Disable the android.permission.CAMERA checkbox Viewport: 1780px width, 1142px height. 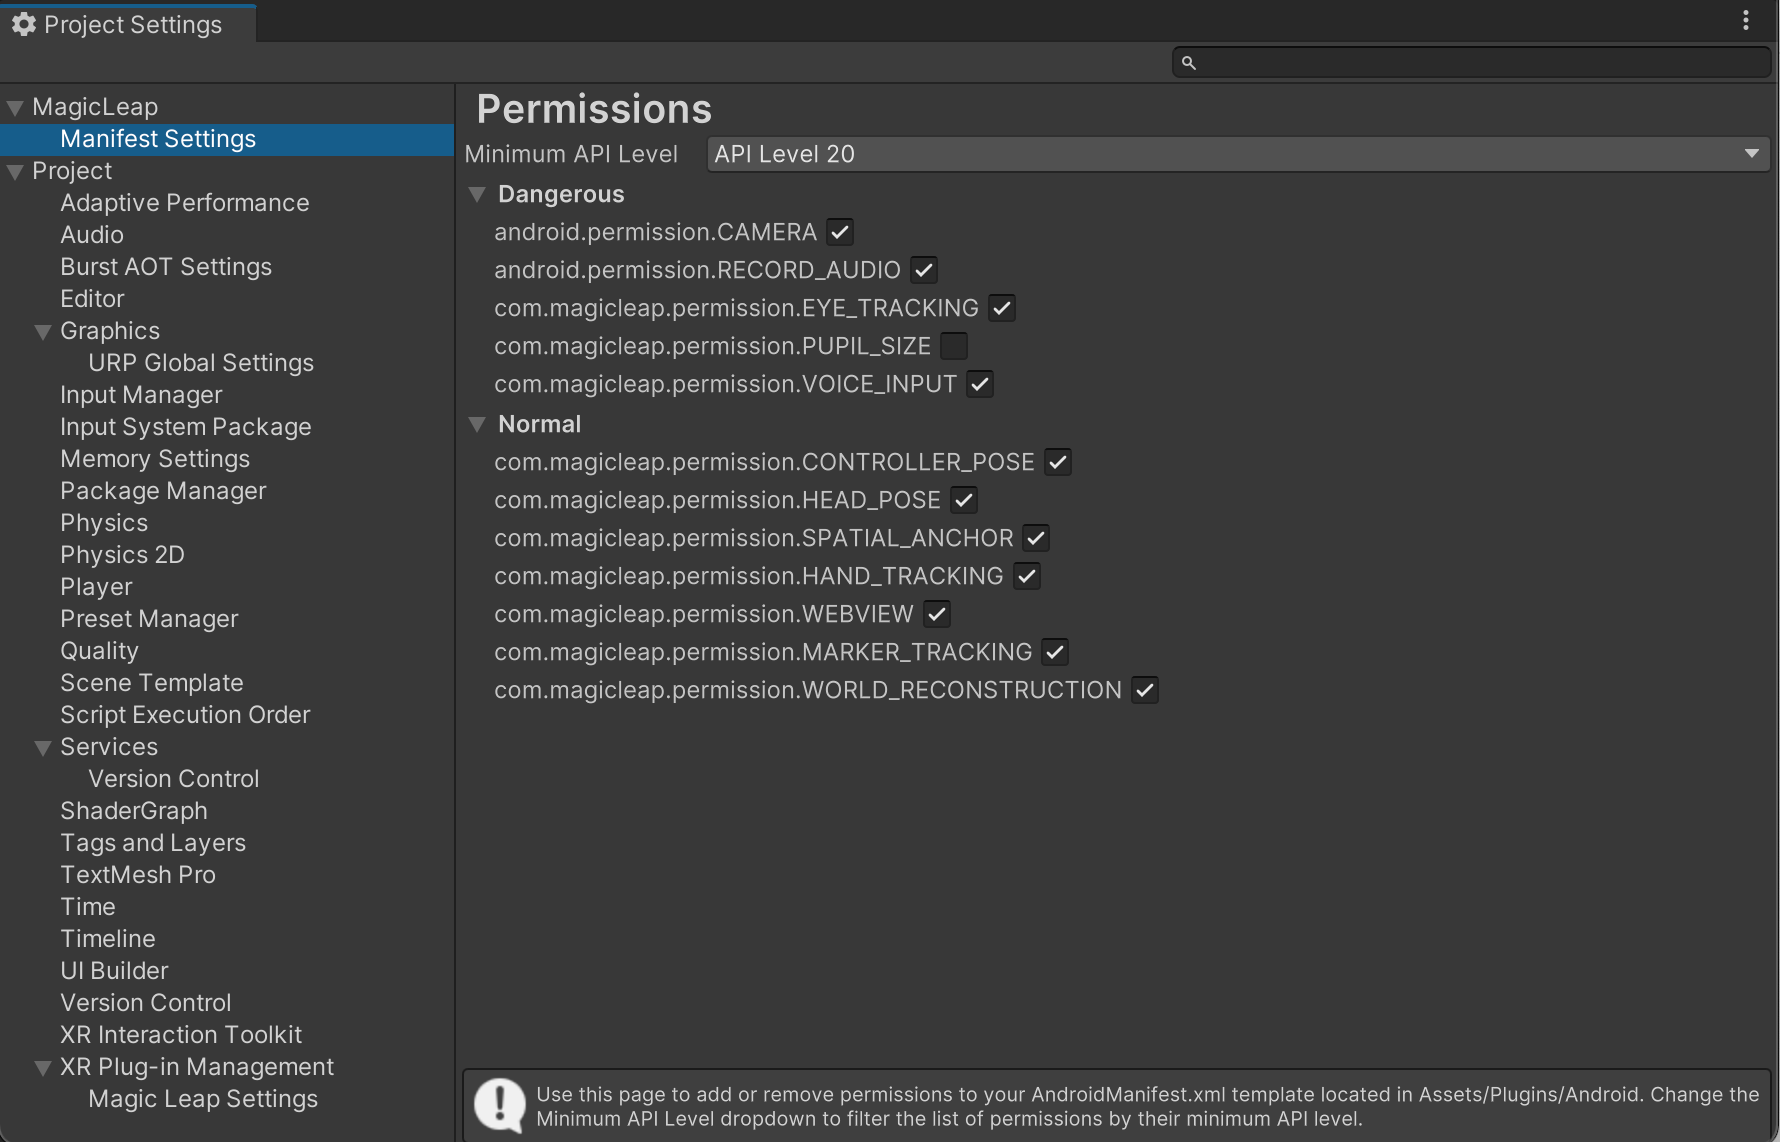pyautogui.click(x=840, y=231)
